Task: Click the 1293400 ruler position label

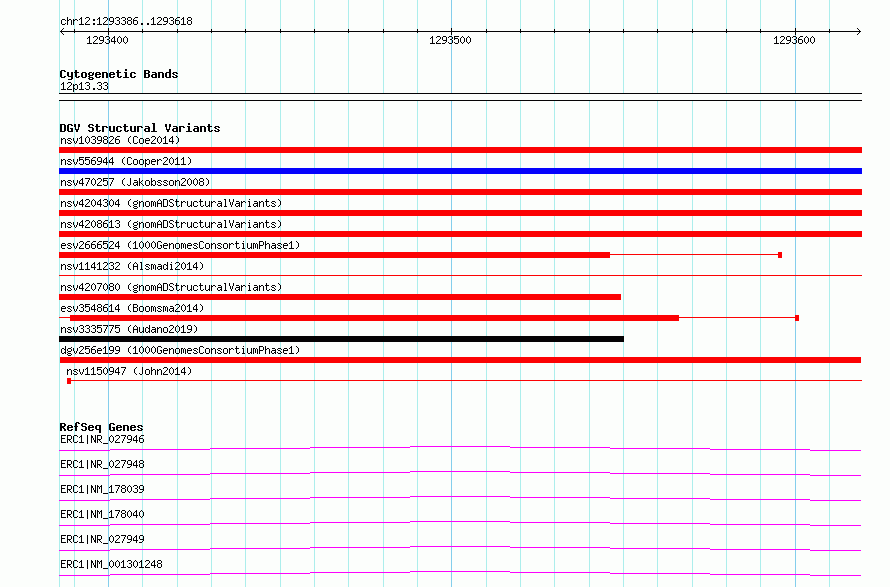Action: pos(107,40)
